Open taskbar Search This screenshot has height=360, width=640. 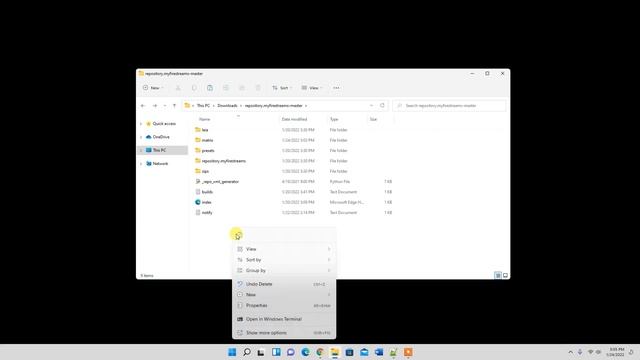click(x=247, y=352)
